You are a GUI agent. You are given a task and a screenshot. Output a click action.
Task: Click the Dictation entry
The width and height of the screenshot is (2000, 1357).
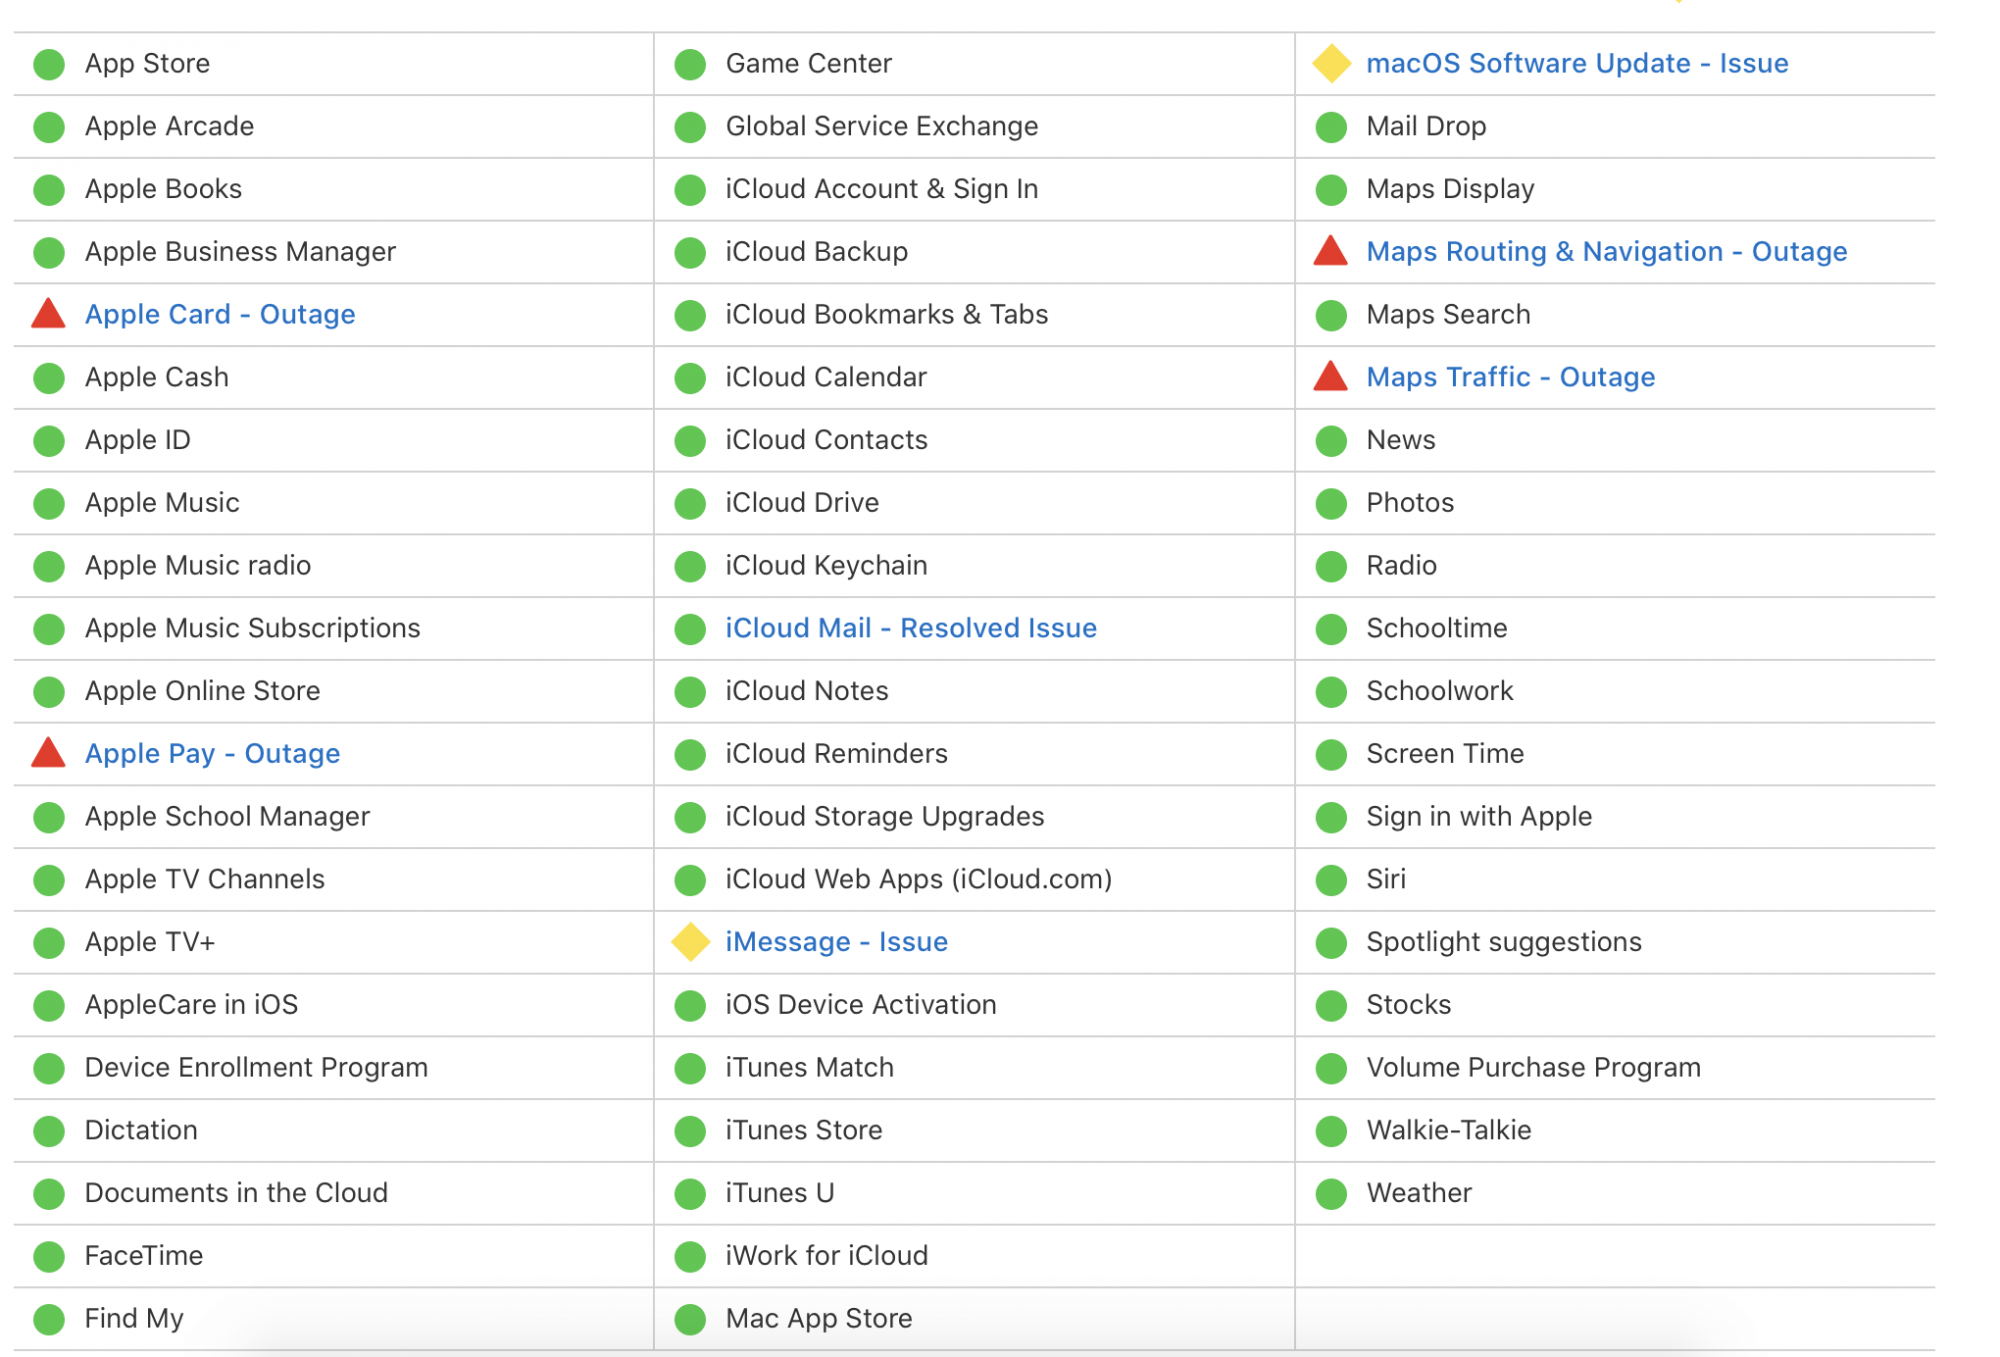coord(142,1130)
